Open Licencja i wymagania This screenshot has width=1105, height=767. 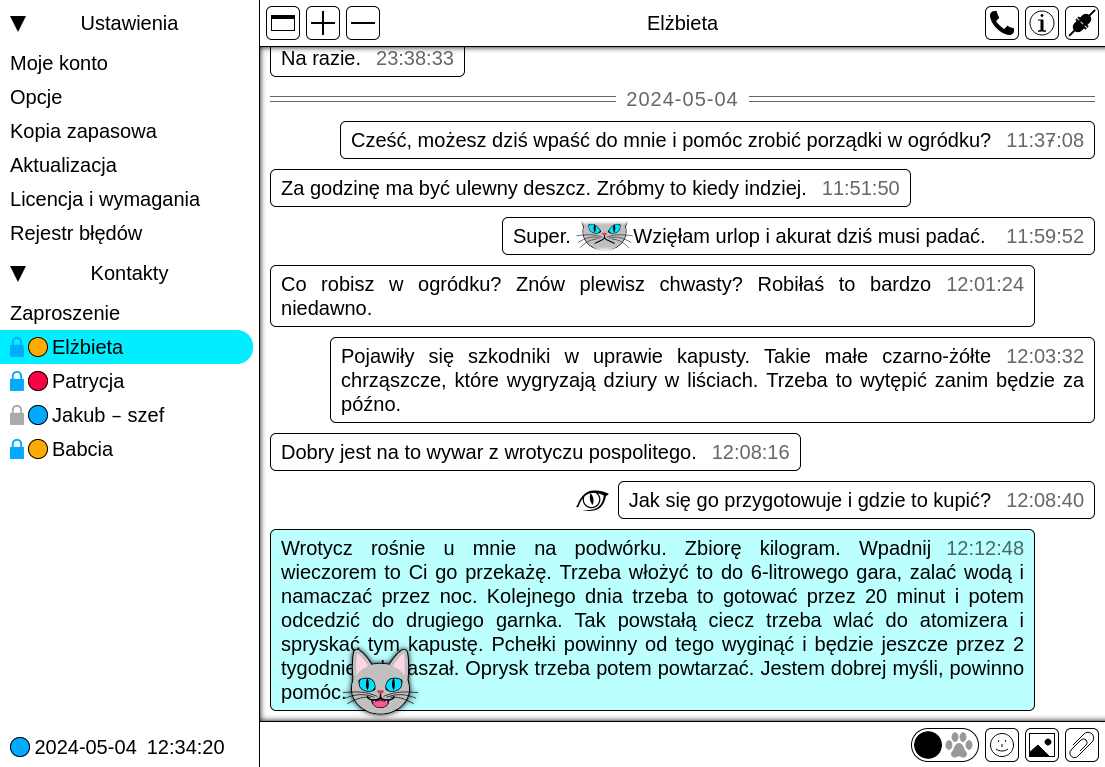(x=105, y=199)
